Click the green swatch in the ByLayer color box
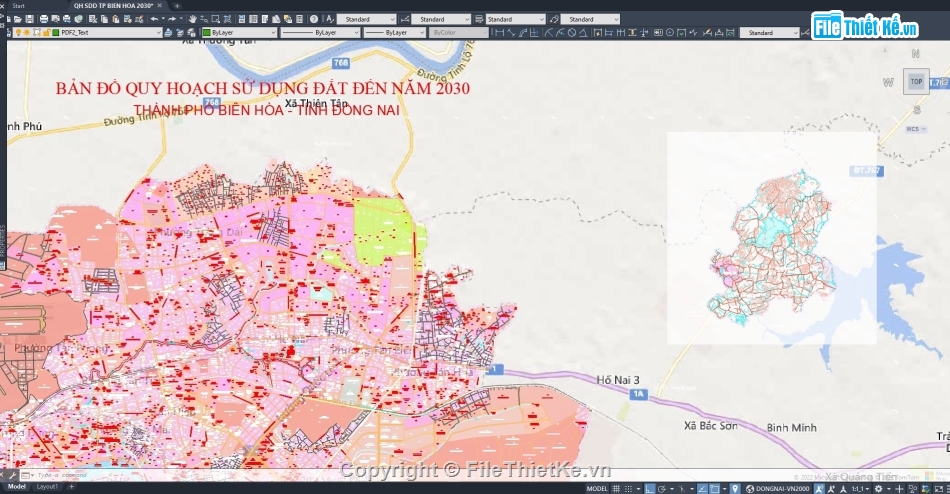Image resolution: width=950 pixels, height=494 pixels. pyautogui.click(x=207, y=33)
